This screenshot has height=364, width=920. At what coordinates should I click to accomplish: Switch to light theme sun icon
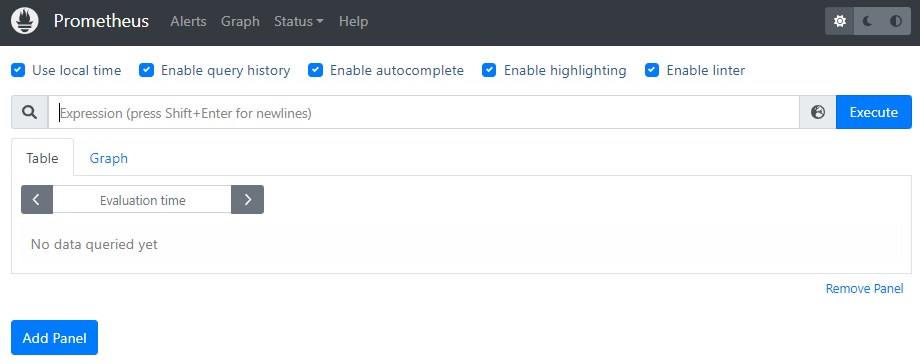840,22
